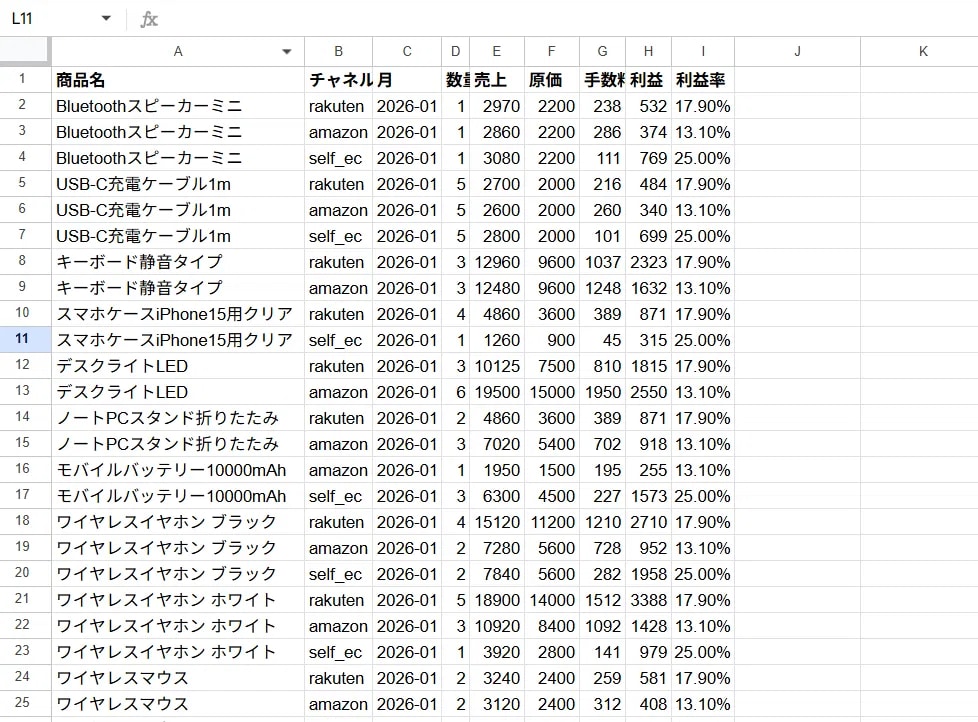Click 25.00% margin in row 17
The width and height of the screenshot is (978, 722).
(x=703, y=496)
